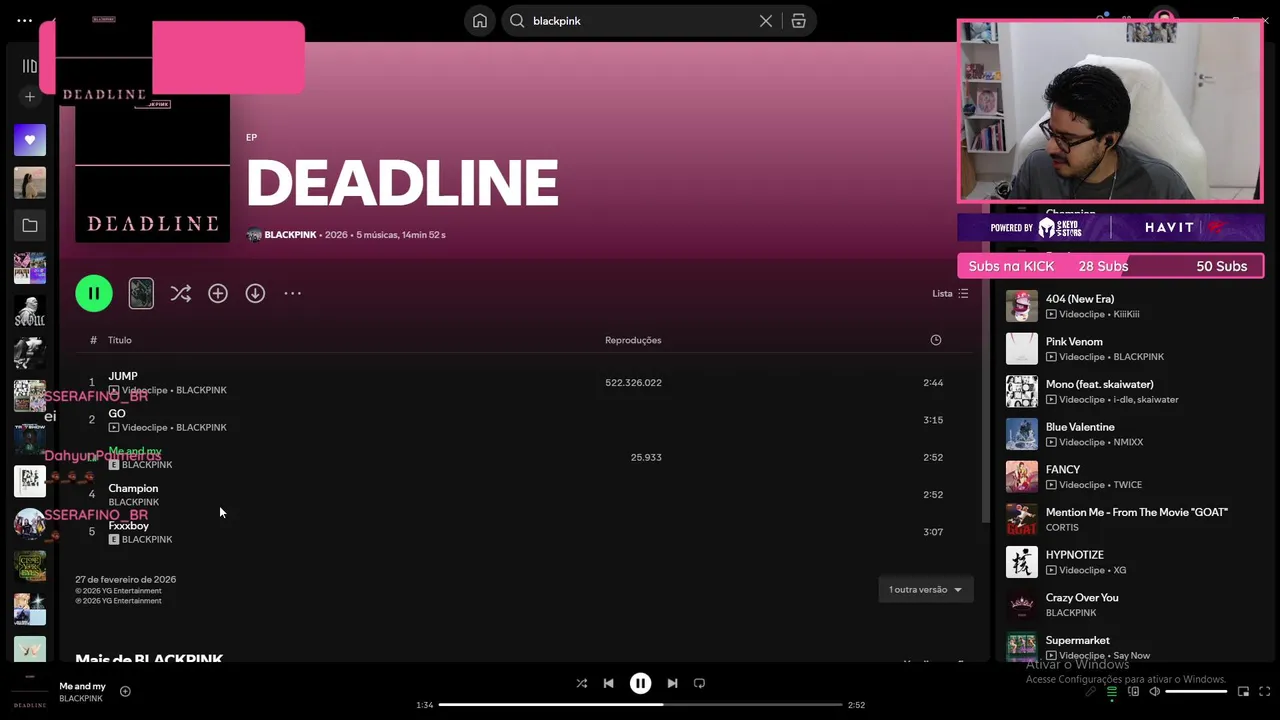
Task: Enable shuffle for the DEADLINE EP
Action: pos(180,293)
